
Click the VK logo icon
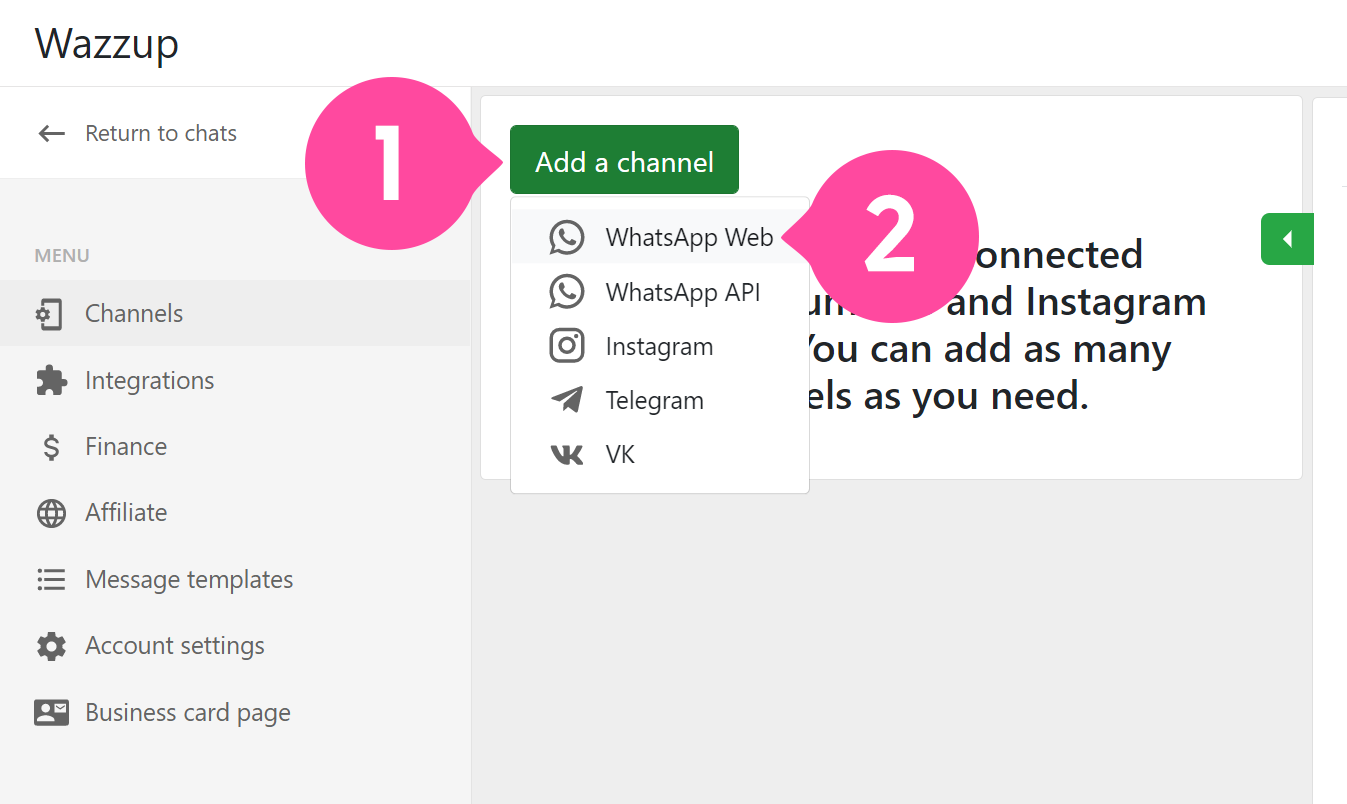[567, 455]
